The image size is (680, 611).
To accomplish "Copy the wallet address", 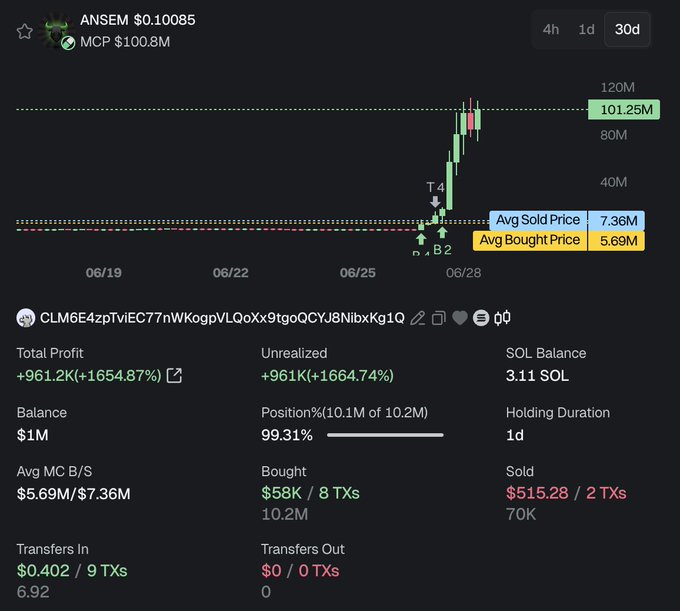I will (438, 318).
